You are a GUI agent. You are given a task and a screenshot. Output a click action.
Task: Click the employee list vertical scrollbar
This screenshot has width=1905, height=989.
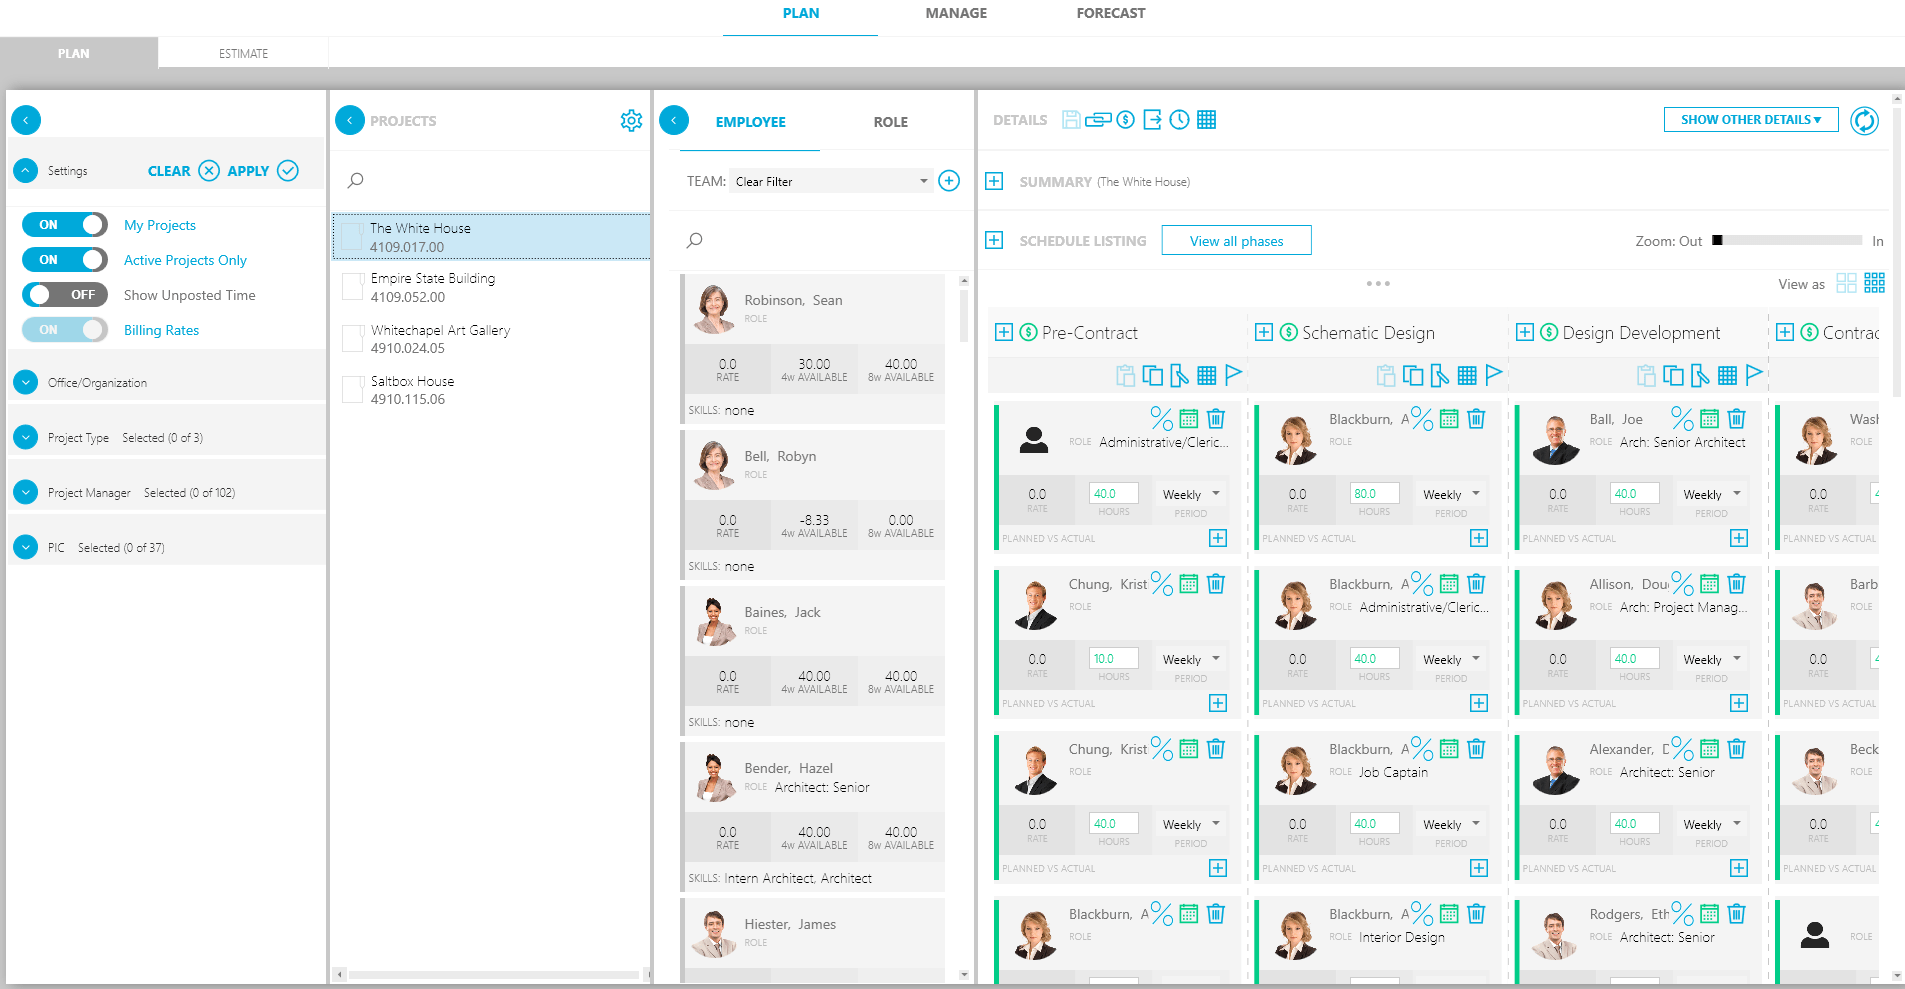pyautogui.click(x=964, y=315)
